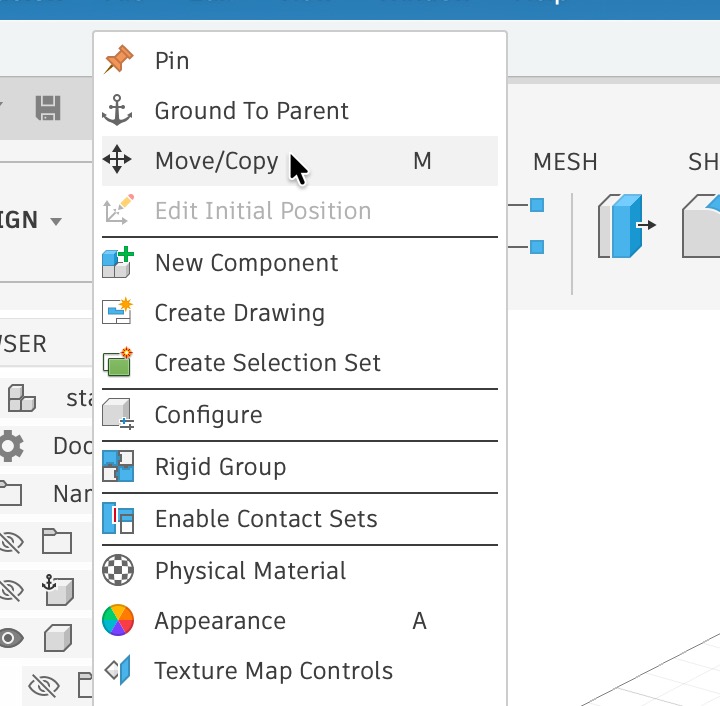Choose Move/Copy from the context menu
The image size is (720, 706).
216,161
